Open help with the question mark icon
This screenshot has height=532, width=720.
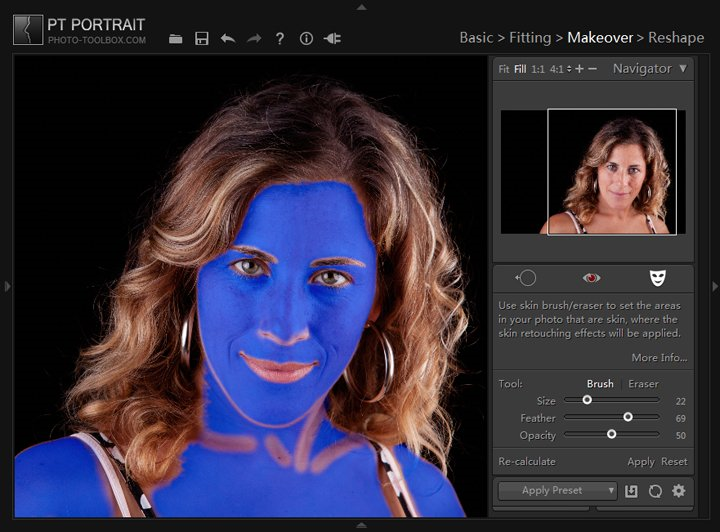[280, 39]
